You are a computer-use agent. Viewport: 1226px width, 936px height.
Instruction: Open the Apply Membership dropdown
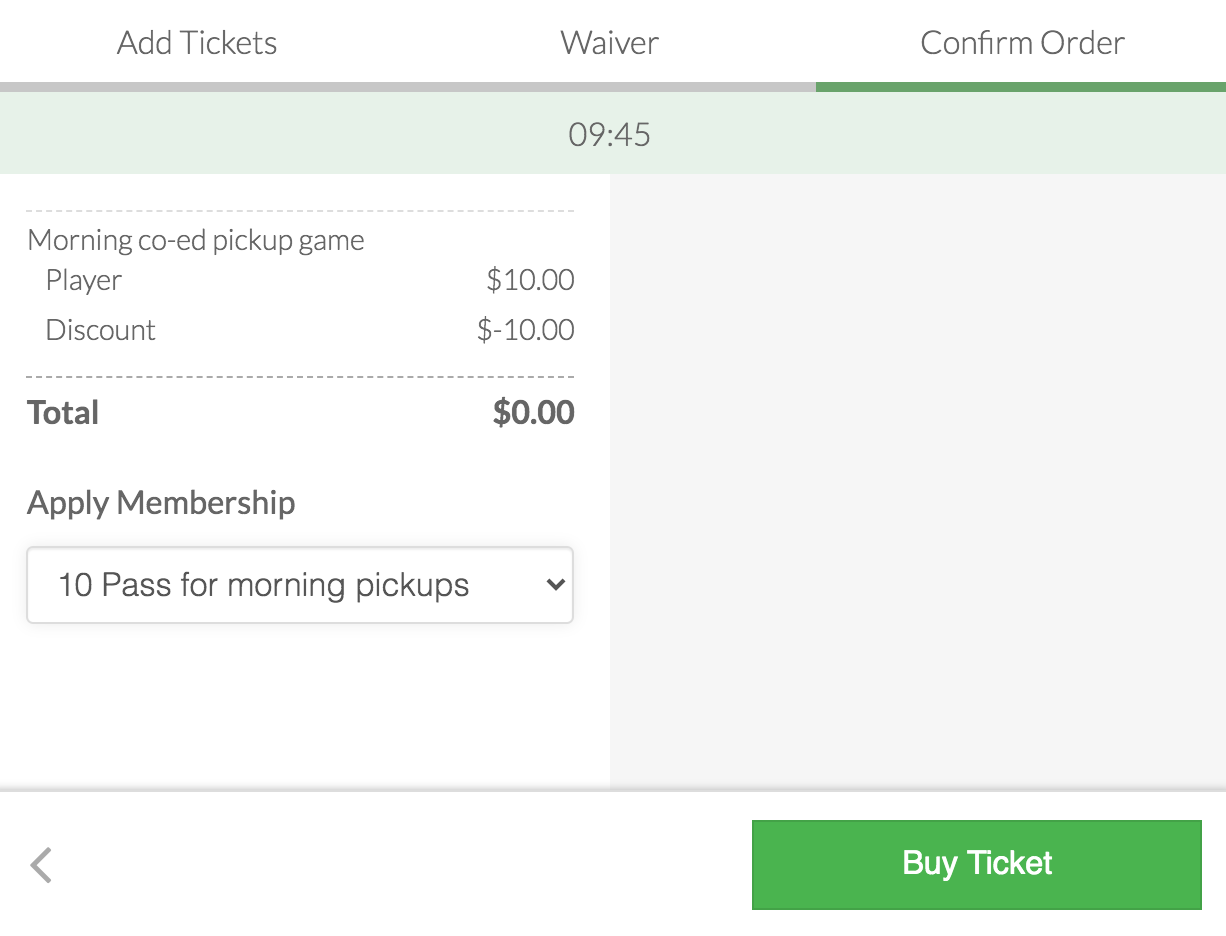click(x=299, y=585)
